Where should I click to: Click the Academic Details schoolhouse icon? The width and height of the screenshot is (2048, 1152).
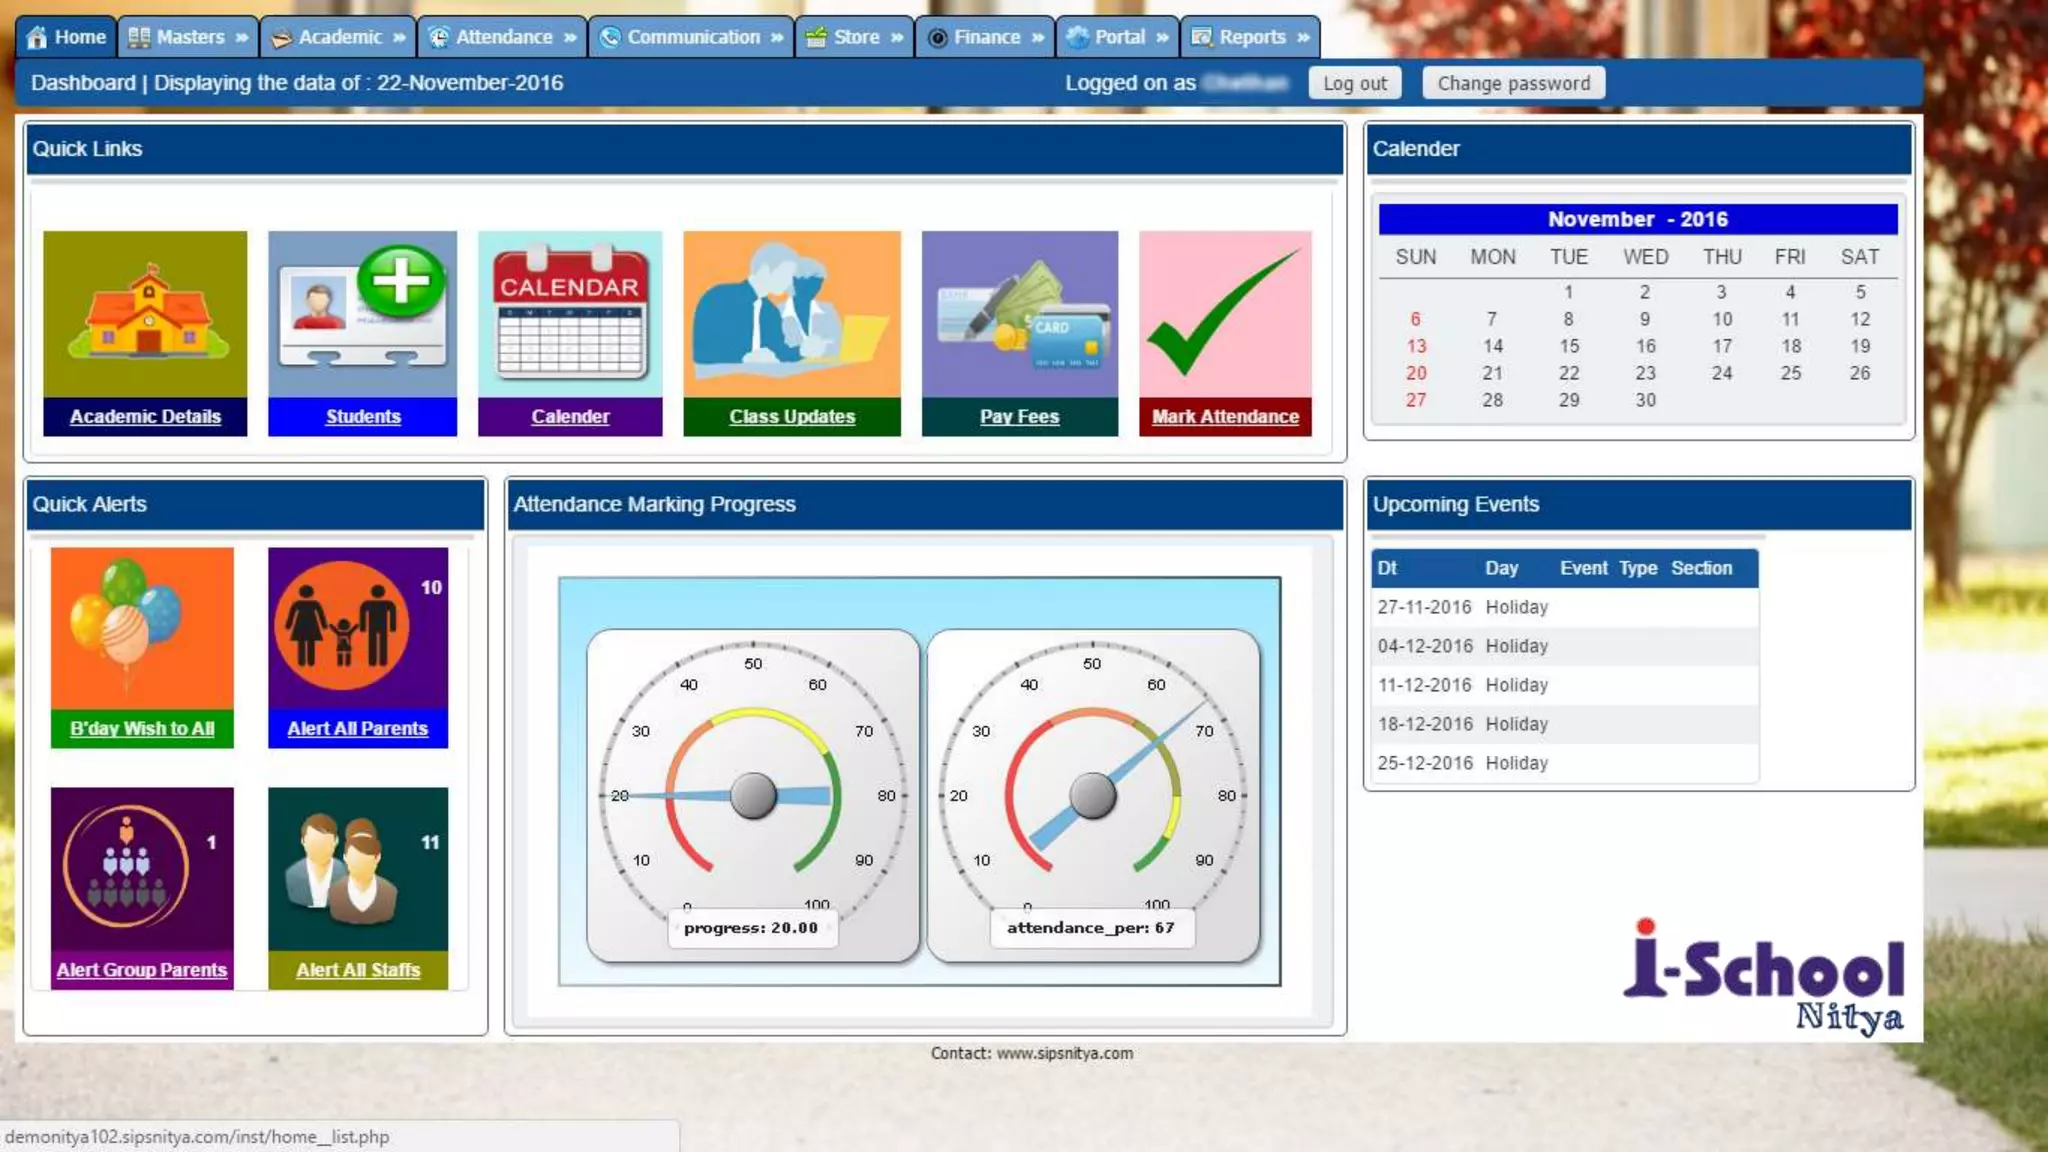click(145, 314)
